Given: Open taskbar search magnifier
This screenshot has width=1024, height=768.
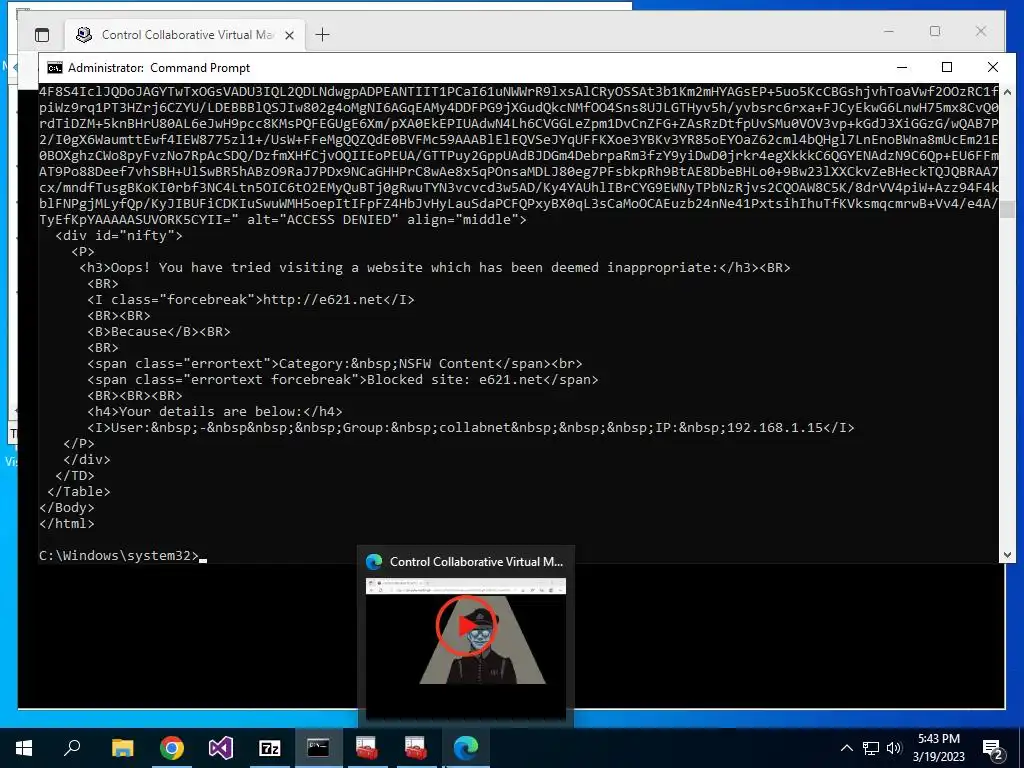Looking at the screenshot, I should click(x=72, y=748).
